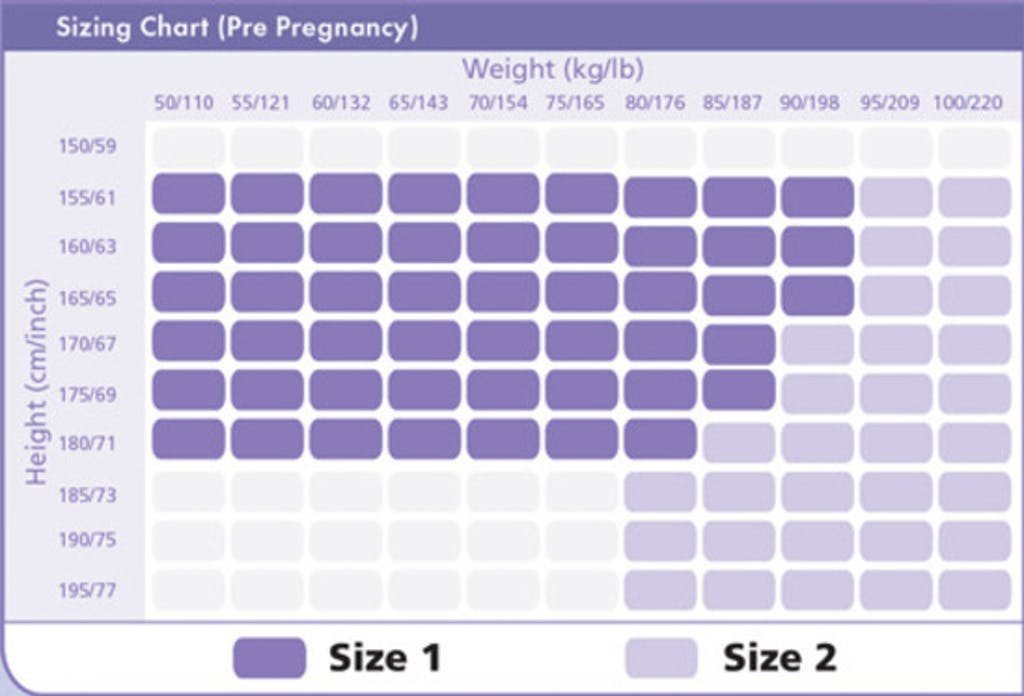This screenshot has height=696, width=1024.
Task: Select the 75/165 weight column header
Action: 576,103
